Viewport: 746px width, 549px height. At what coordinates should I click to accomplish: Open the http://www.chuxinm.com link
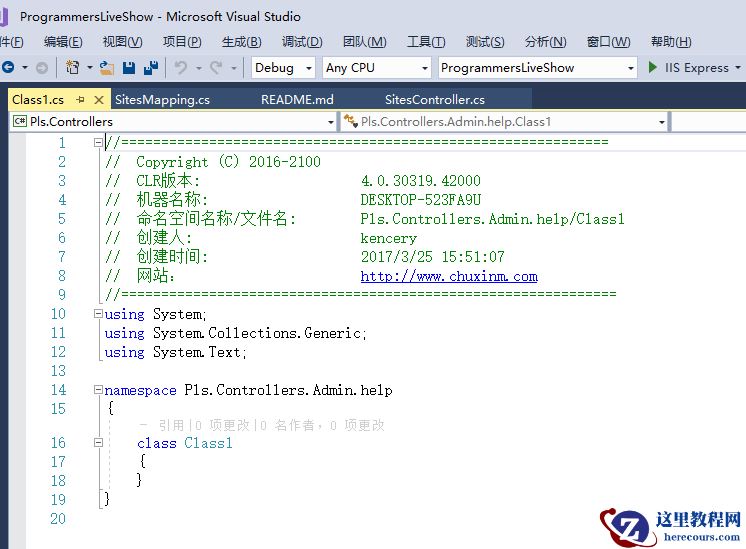(x=449, y=276)
